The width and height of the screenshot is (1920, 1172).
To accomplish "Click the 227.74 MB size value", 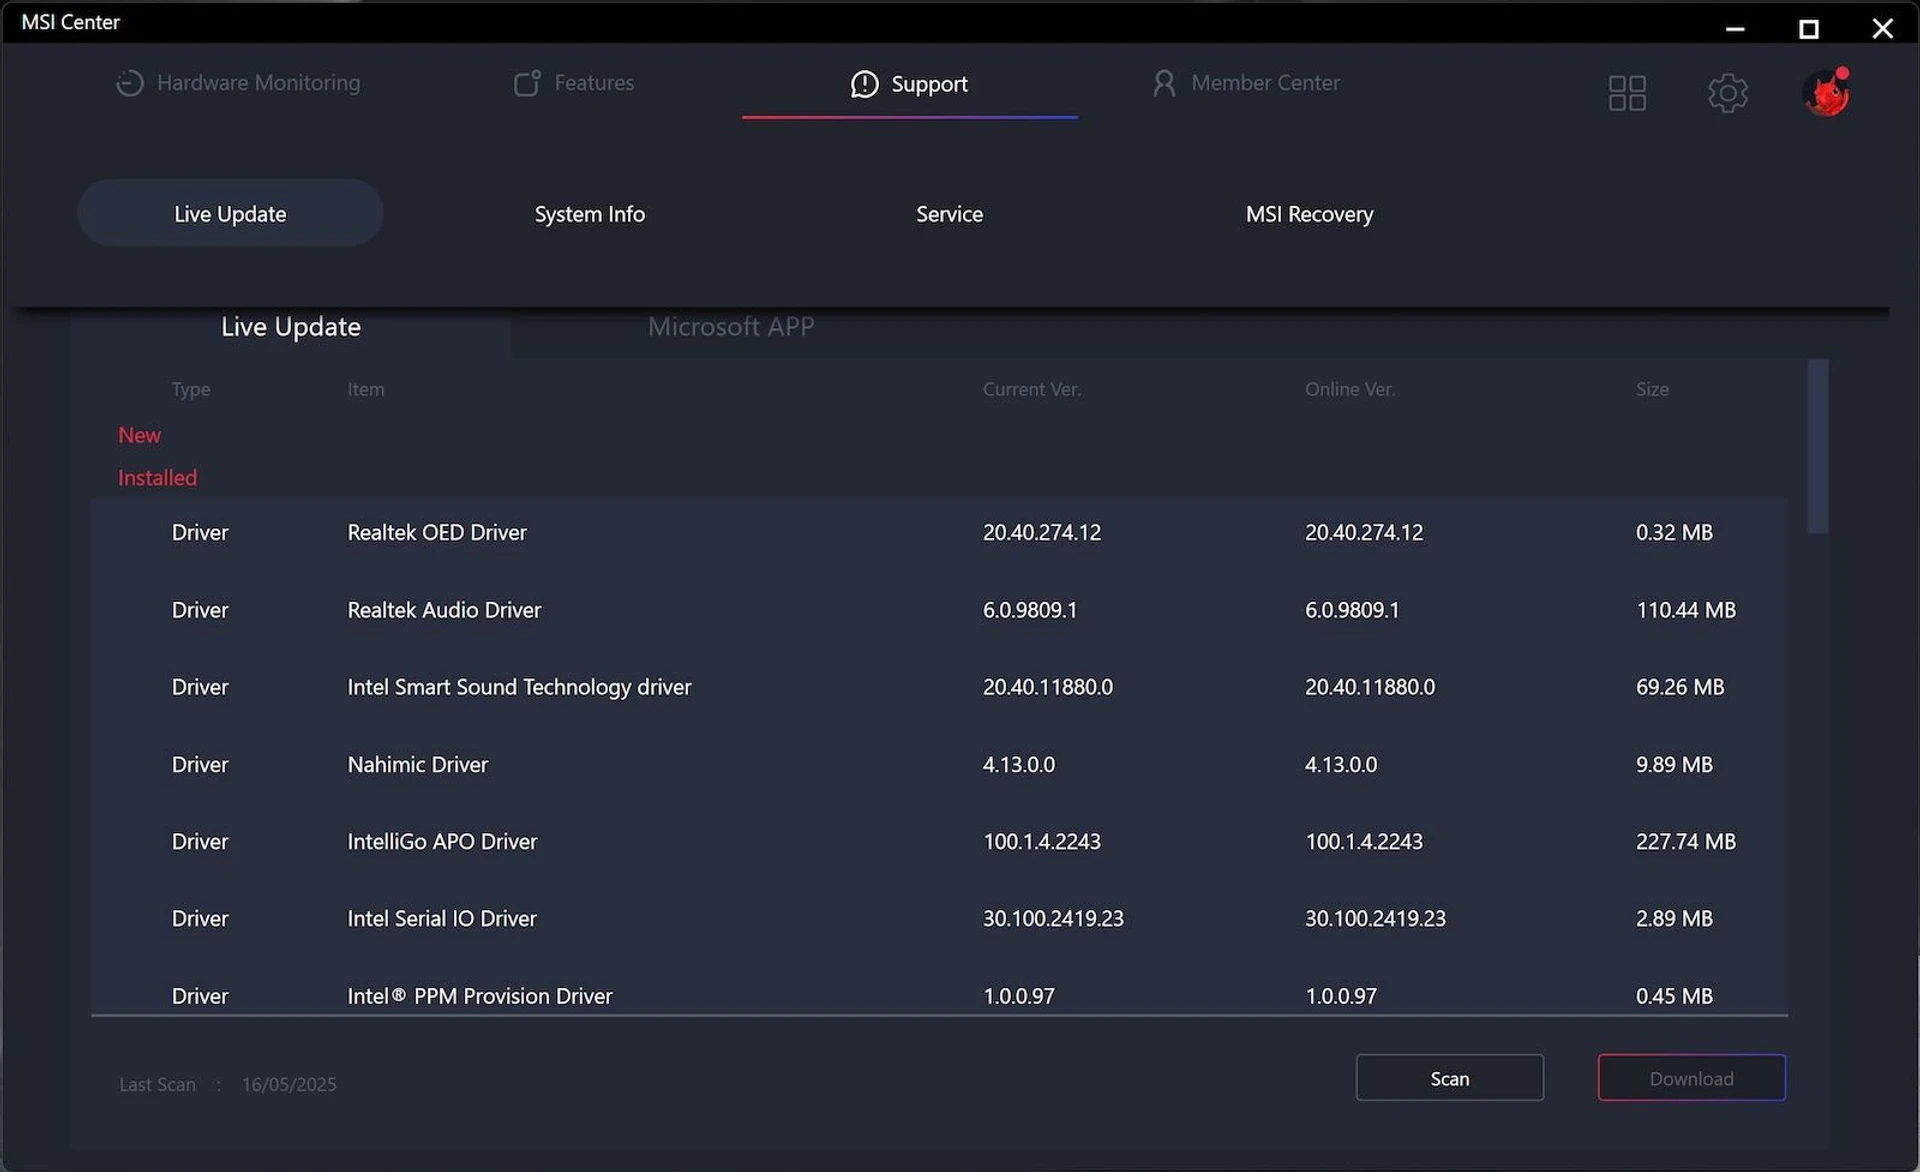I will point(1685,841).
